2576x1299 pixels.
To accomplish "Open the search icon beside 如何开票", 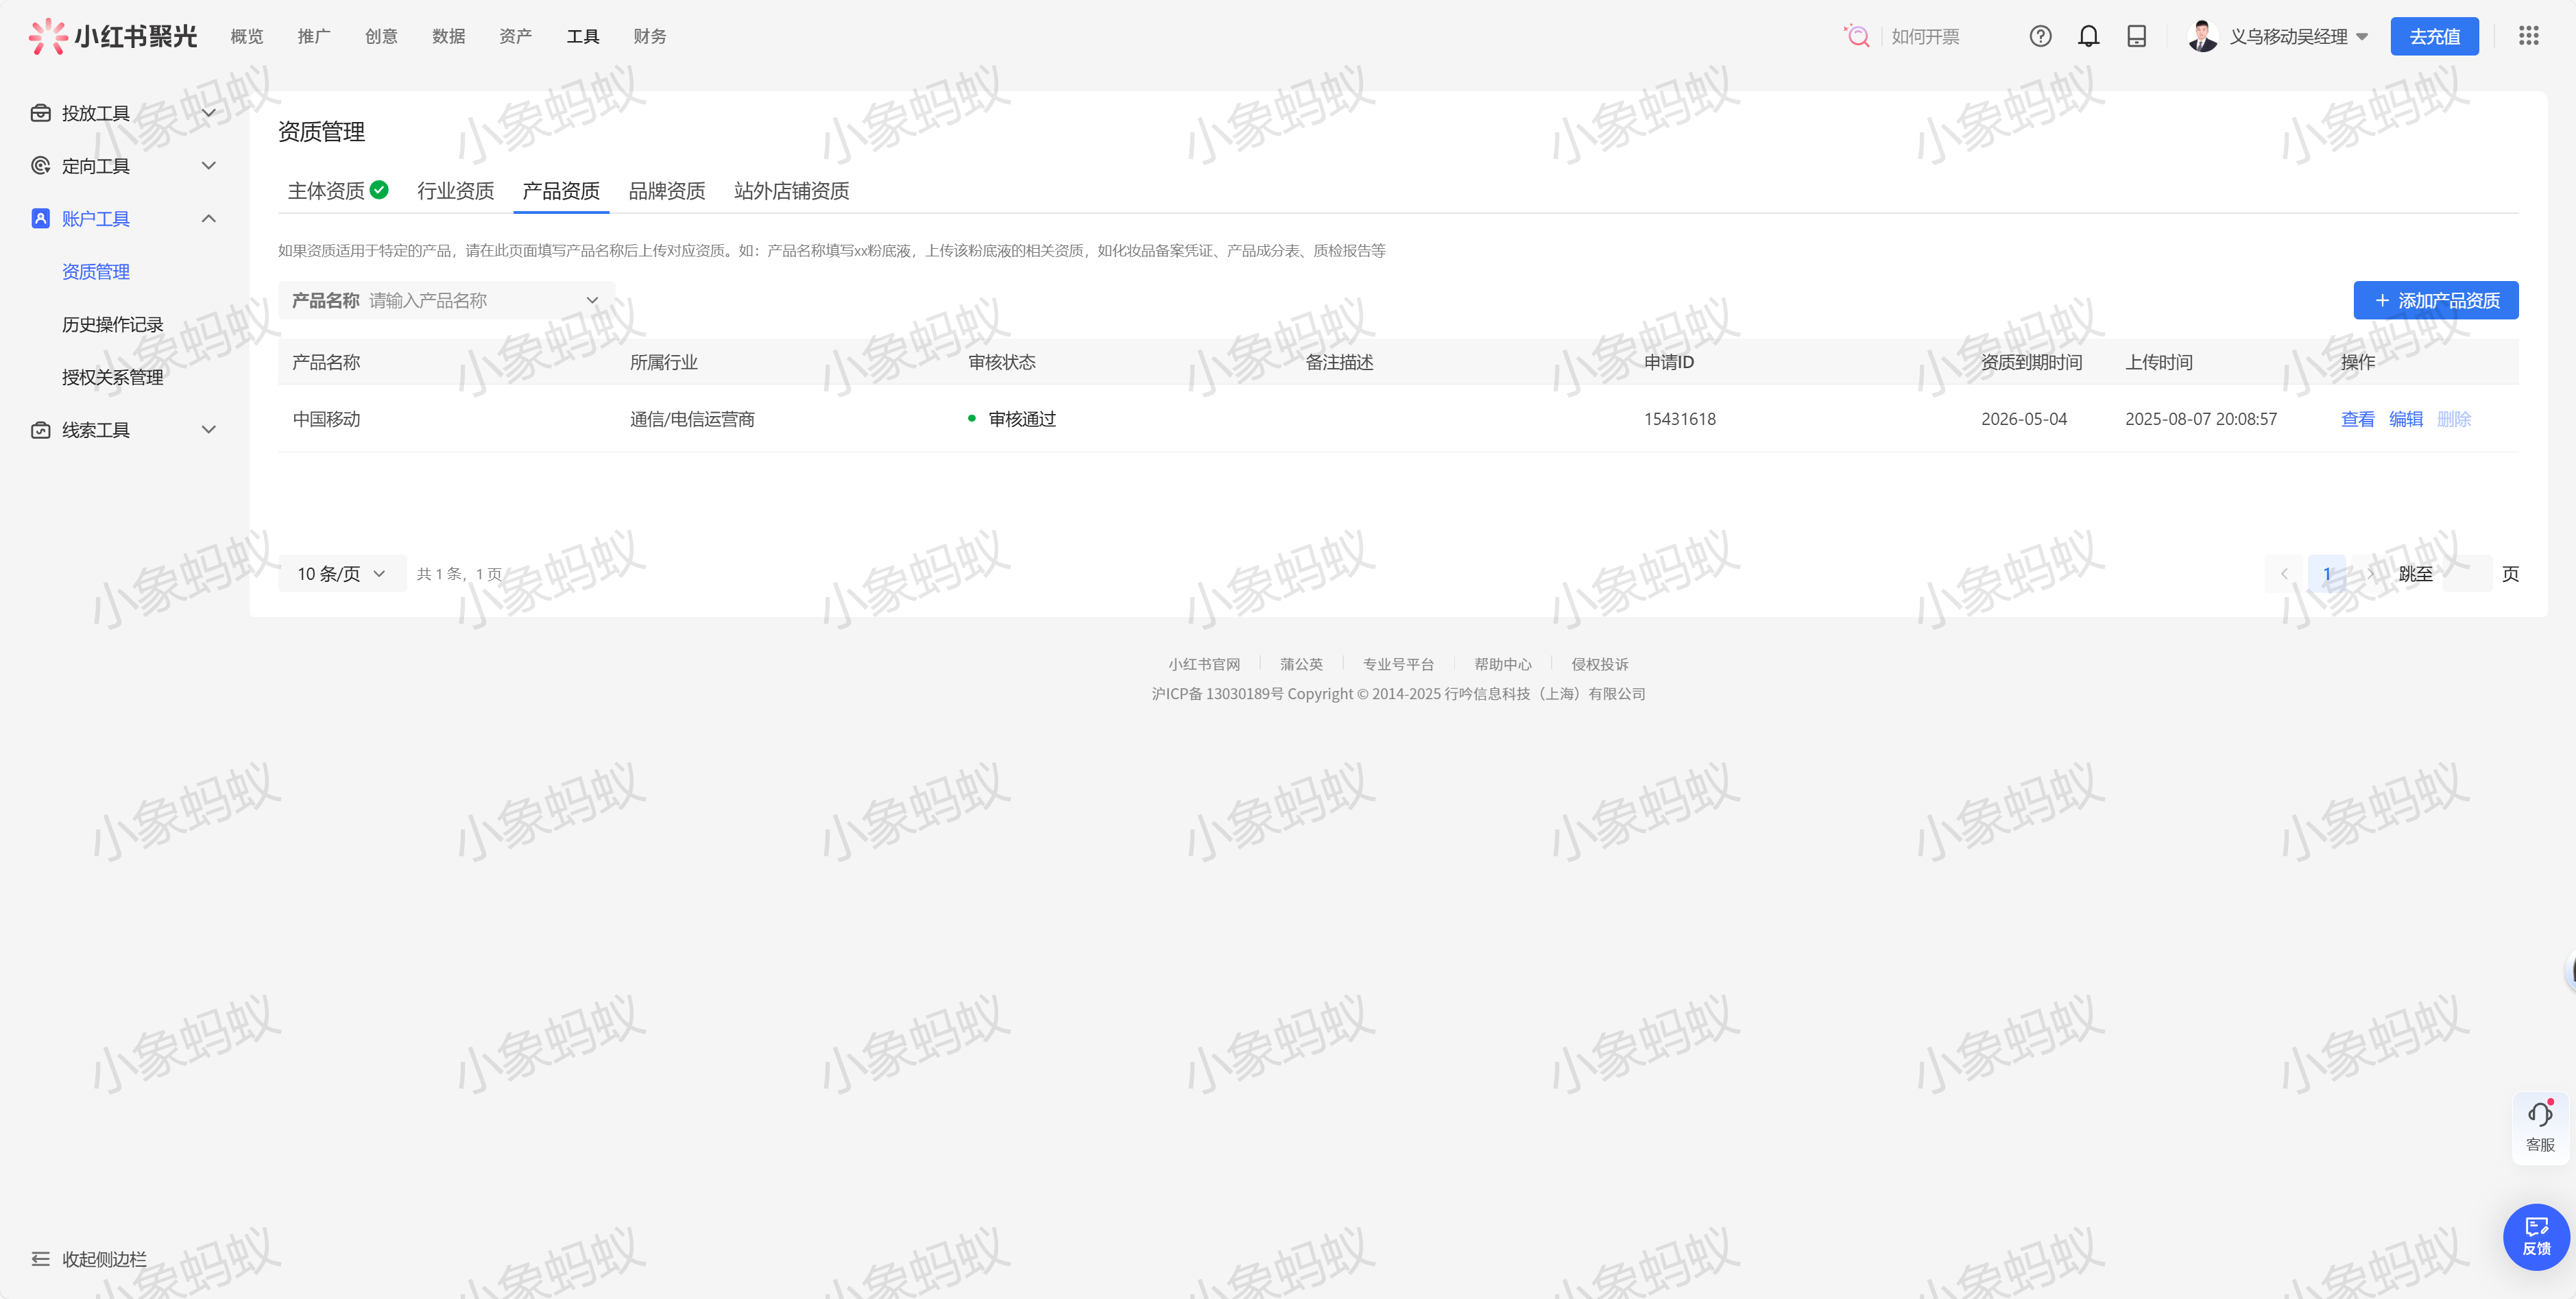I will coord(1856,36).
